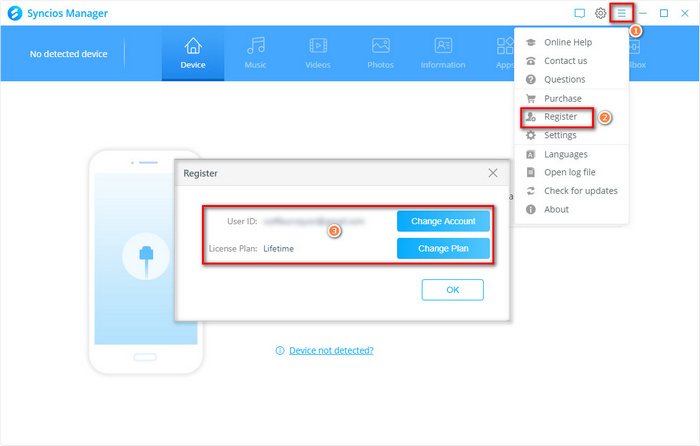
Task: Click the Information contact card icon
Action: pos(443,46)
